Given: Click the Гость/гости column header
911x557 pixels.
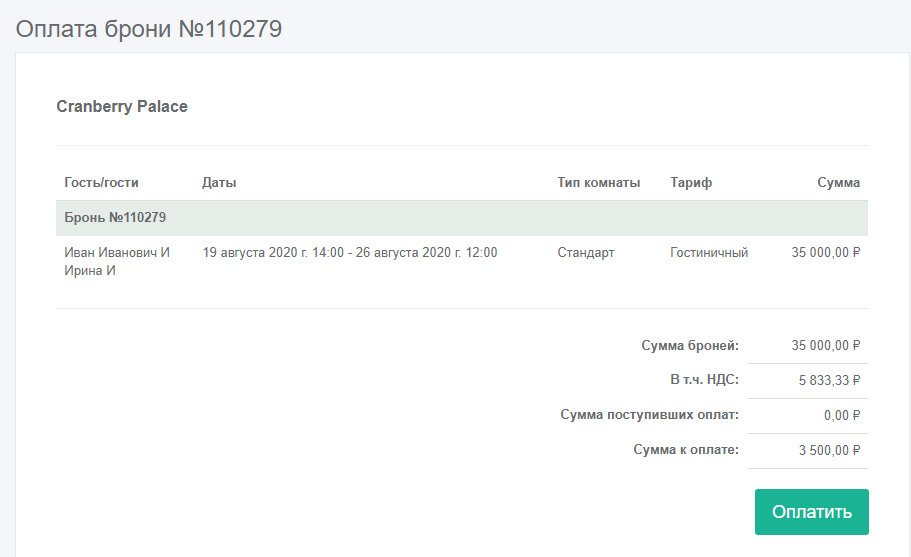Looking at the screenshot, I should pyautogui.click(x=101, y=183).
